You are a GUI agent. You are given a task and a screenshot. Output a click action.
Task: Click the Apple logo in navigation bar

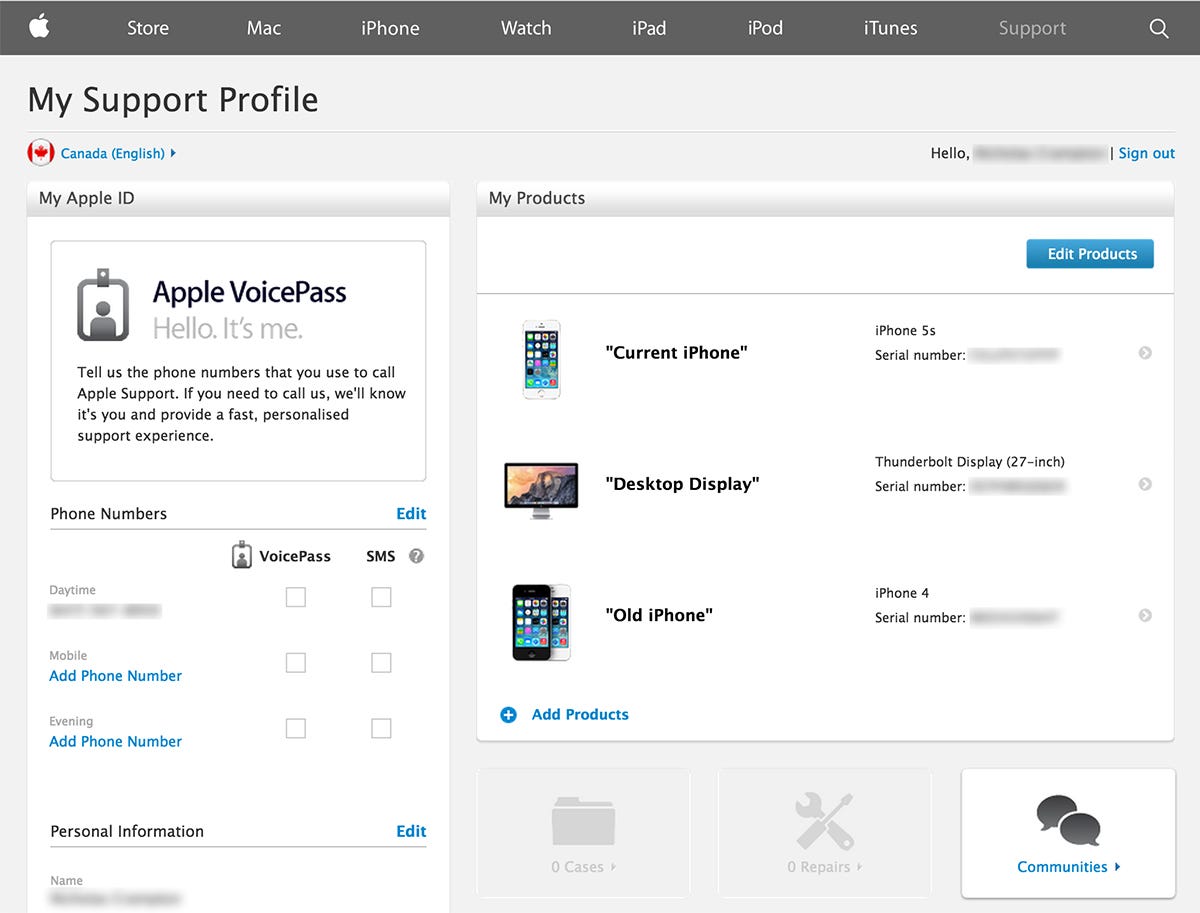[39, 26]
